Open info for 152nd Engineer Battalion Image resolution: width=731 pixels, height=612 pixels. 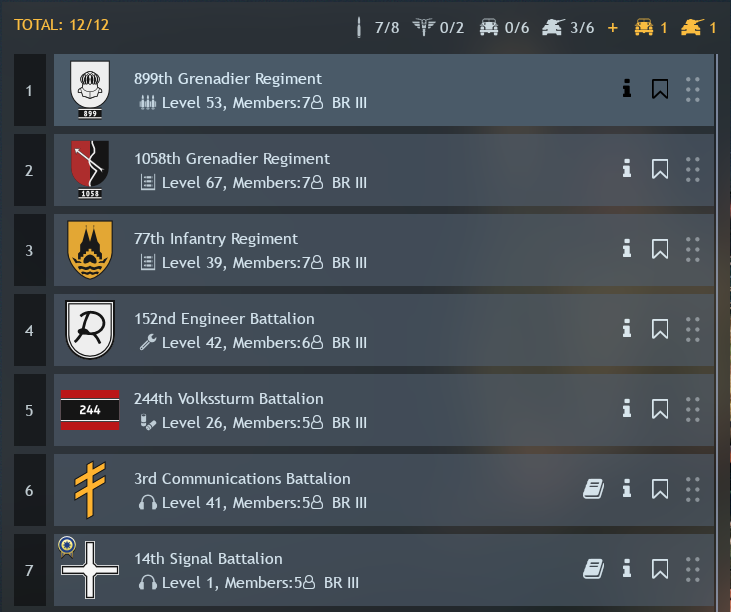[627, 329]
